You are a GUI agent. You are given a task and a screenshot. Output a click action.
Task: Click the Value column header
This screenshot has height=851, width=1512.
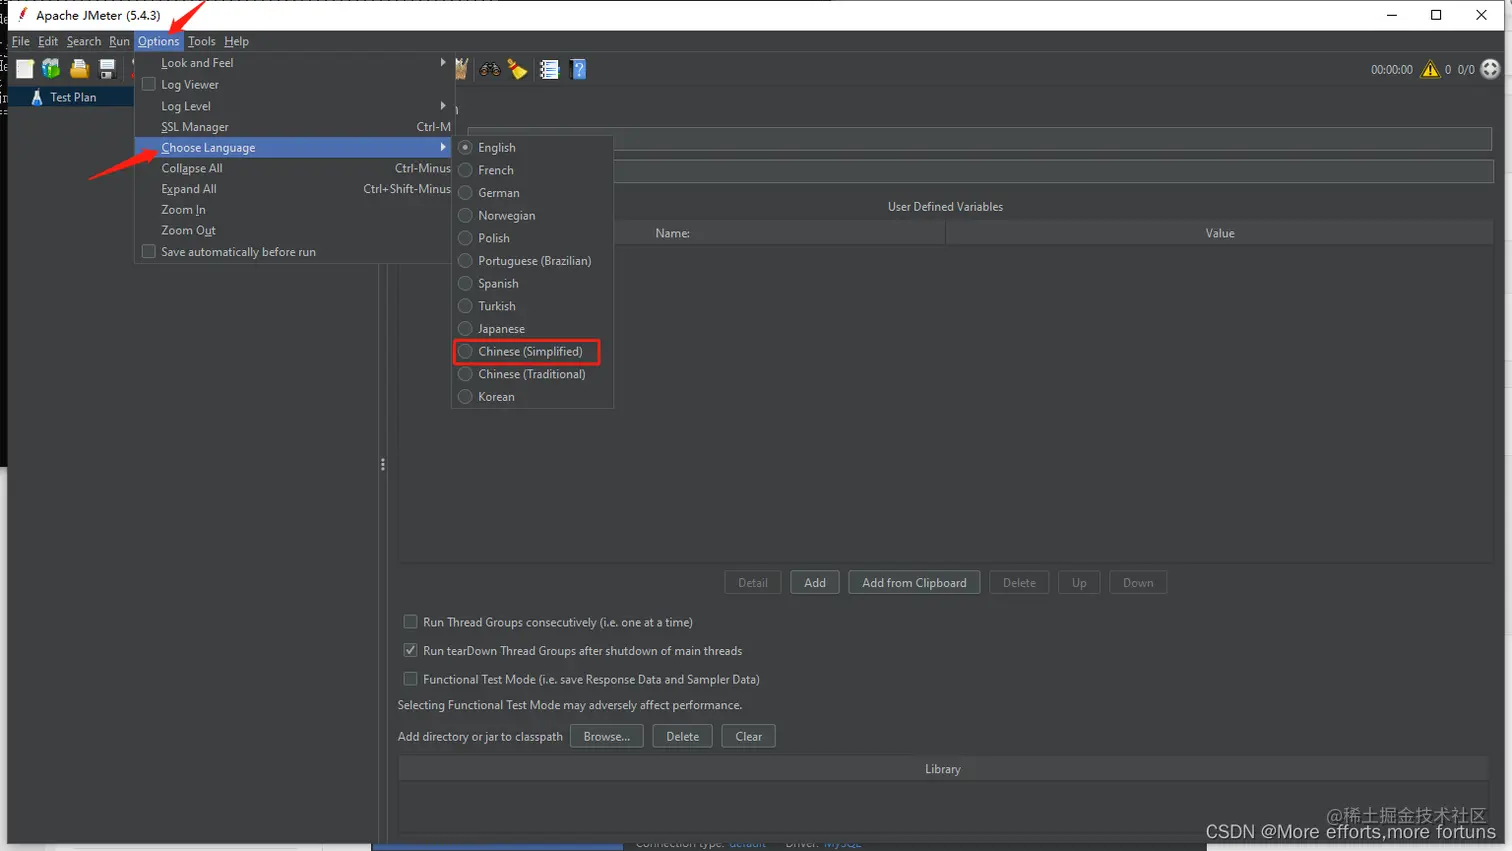[x=1219, y=233]
